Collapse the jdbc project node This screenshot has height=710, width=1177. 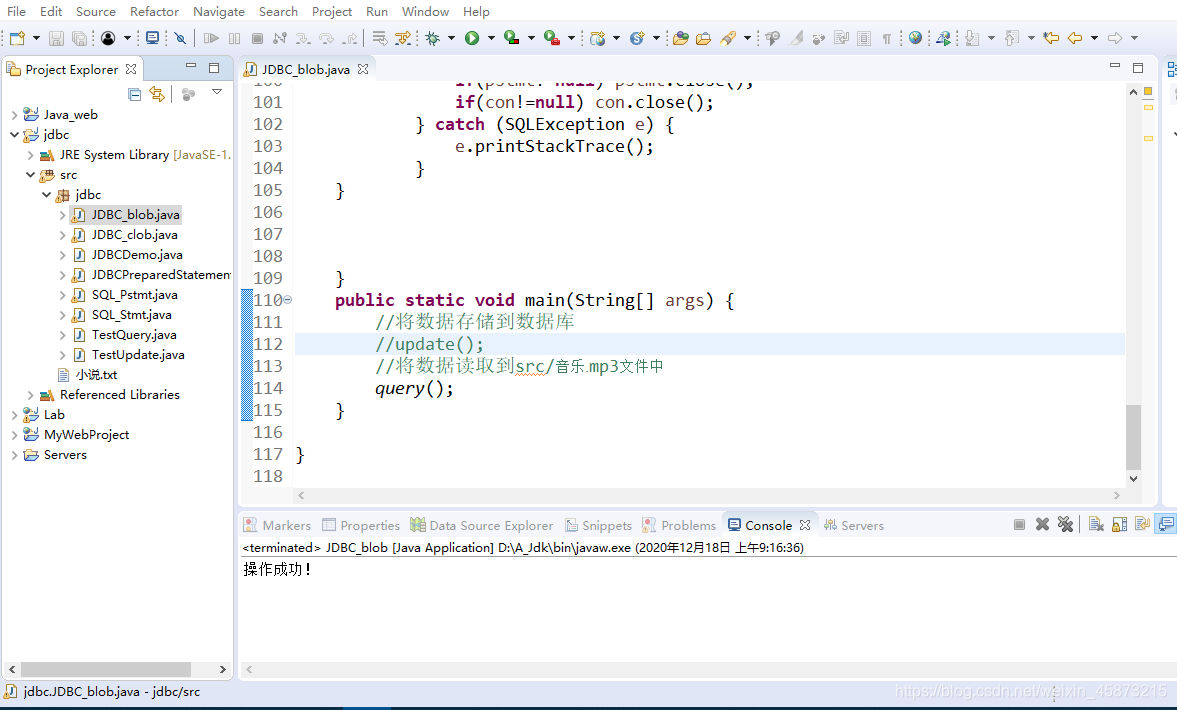[14, 134]
